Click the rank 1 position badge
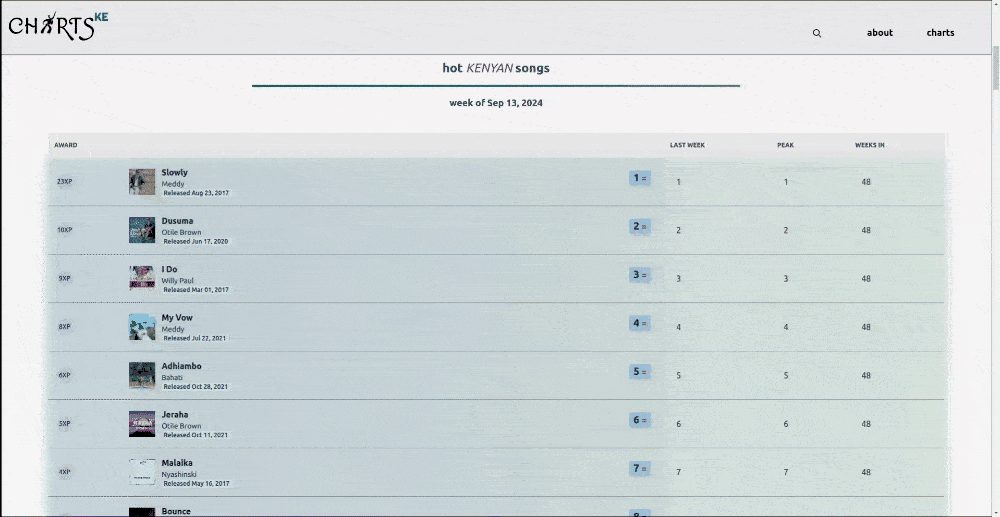This screenshot has height=517, width=1000. (x=639, y=178)
